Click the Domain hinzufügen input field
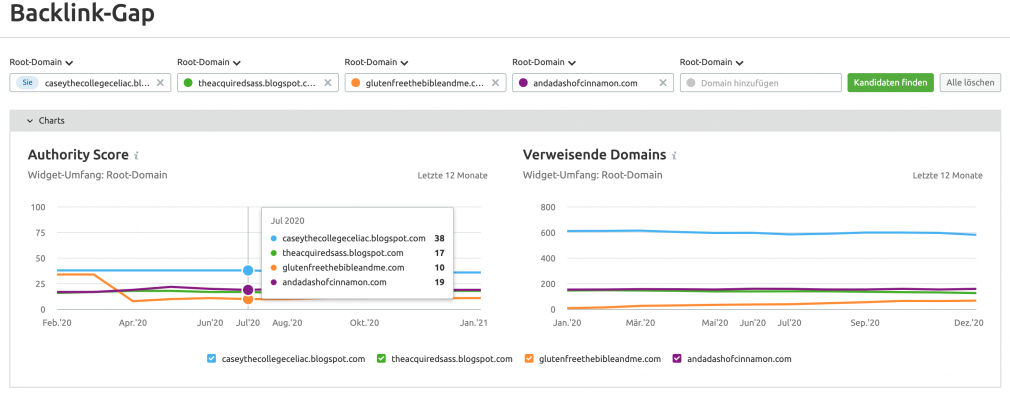The height and width of the screenshot is (396, 1010). (x=761, y=83)
